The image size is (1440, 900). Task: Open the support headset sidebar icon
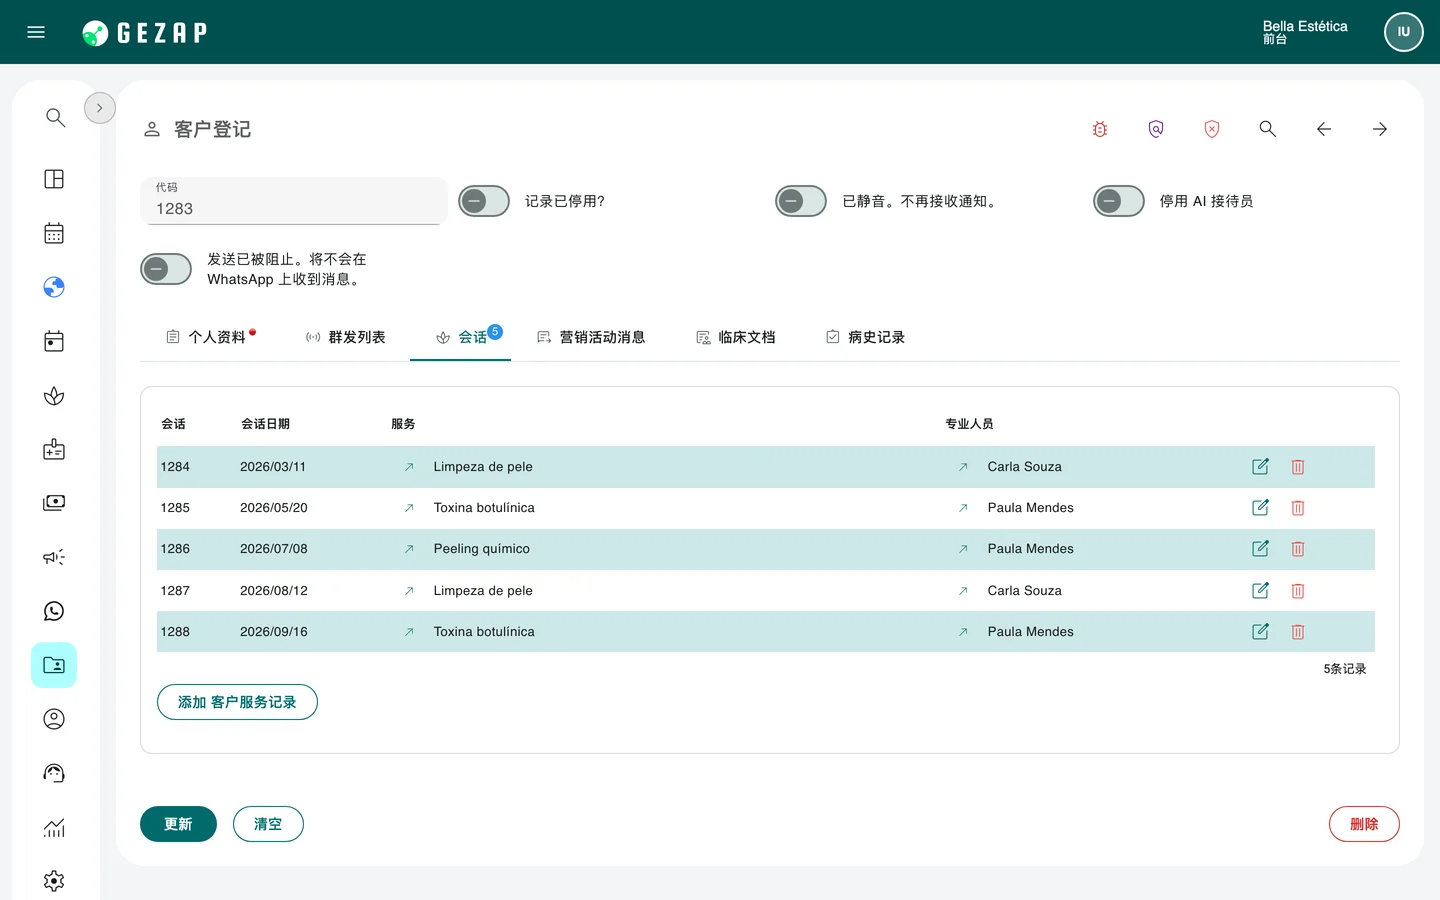pyautogui.click(x=54, y=773)
